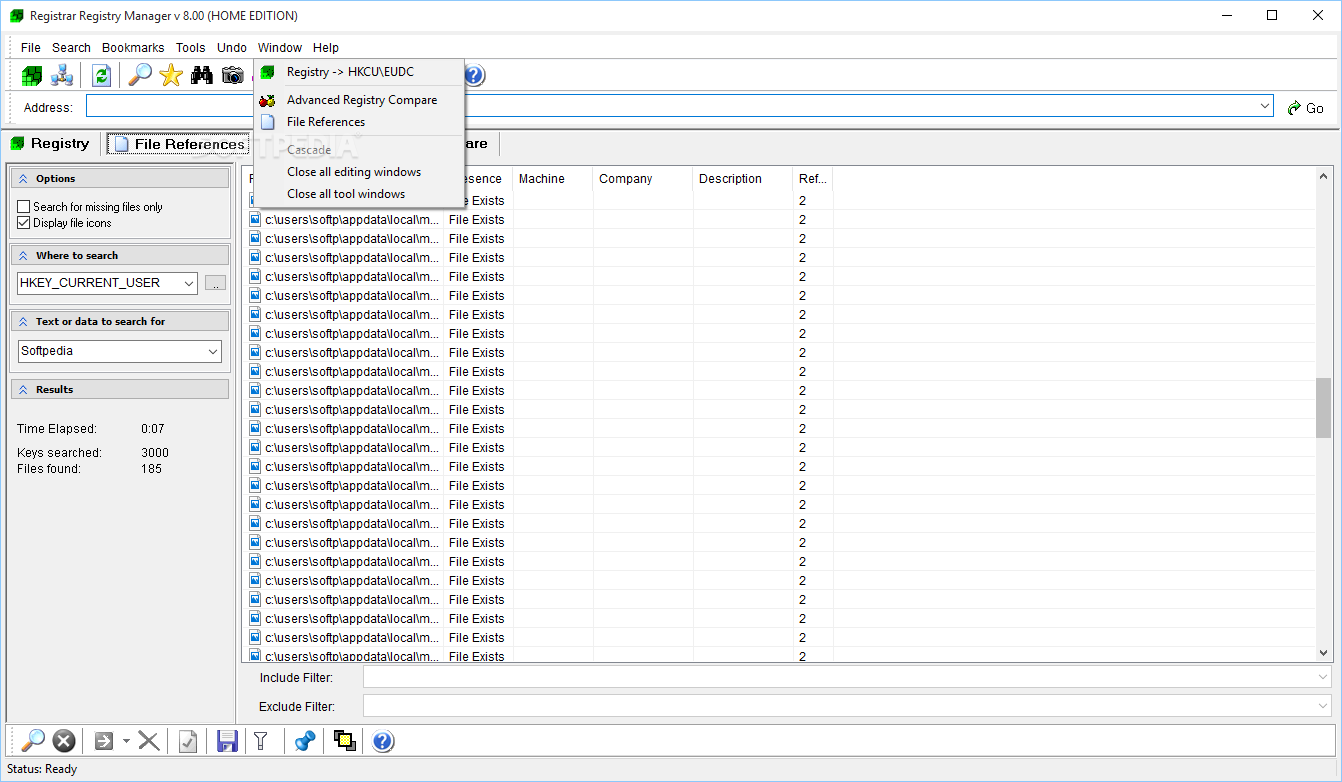The width and height of the screenshot is (1342, 782).
Task: Open the HKEY_CURRENT_USER dropdown
Action: pos(189,283)
